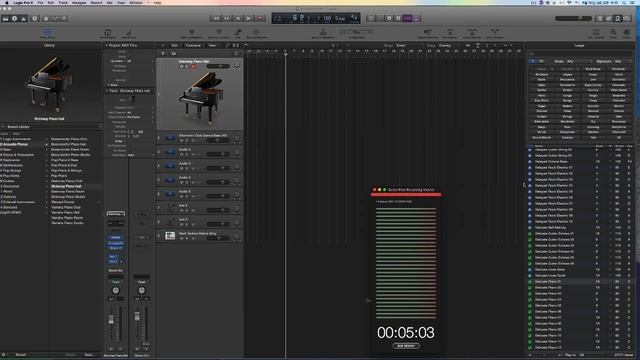Toggle the Library button in control bar
This screenshot has height=360, width=640.
[x=6, y=18]
